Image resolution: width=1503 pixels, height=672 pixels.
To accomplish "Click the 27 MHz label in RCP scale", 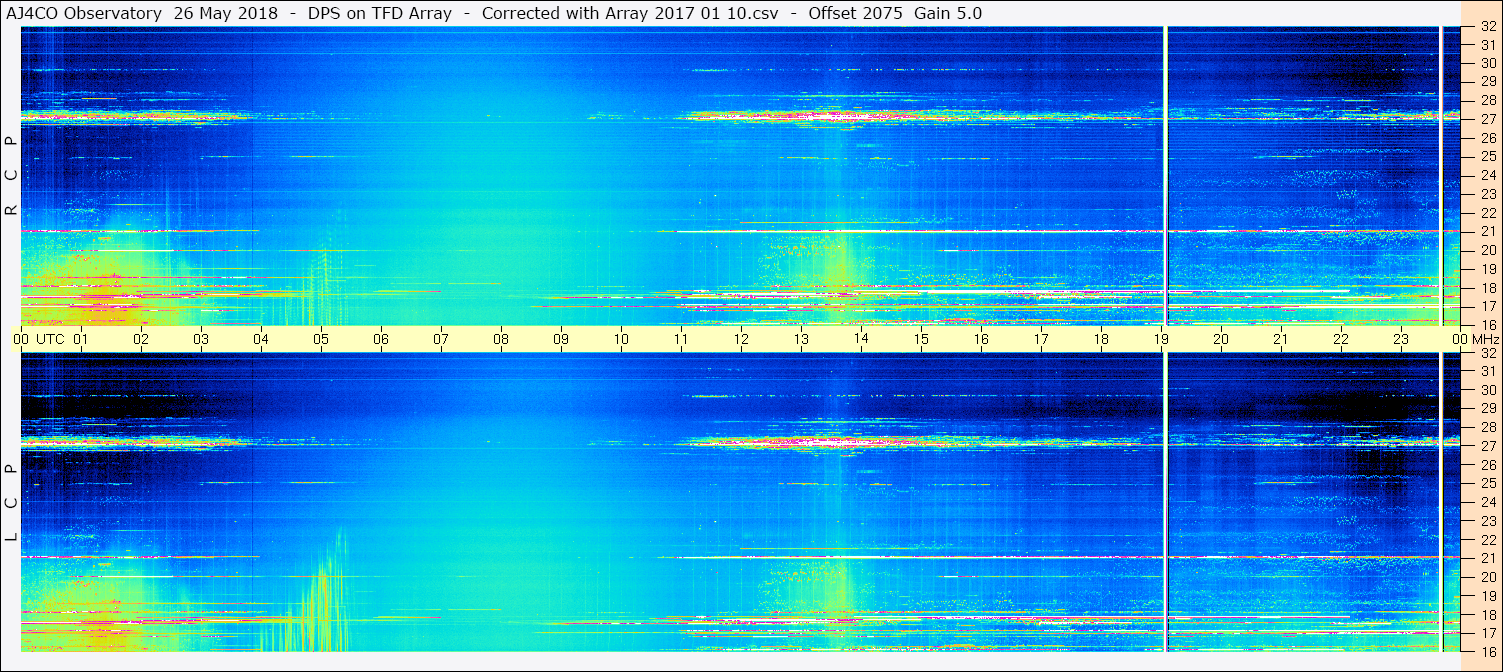I will point(1487,119).
